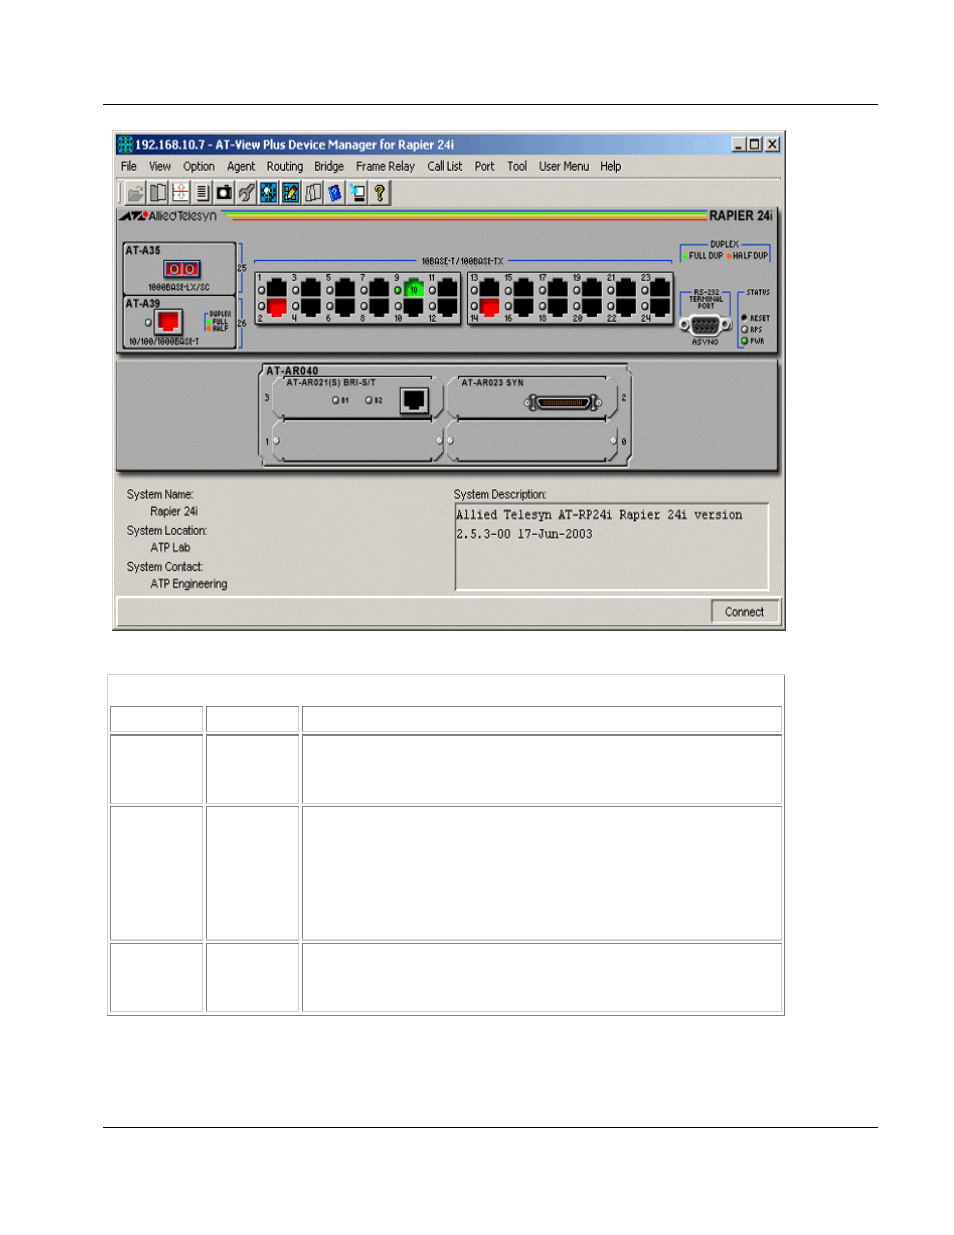Click the Connect button
The image size is (954, 1235).
click(x=745, y=612)
